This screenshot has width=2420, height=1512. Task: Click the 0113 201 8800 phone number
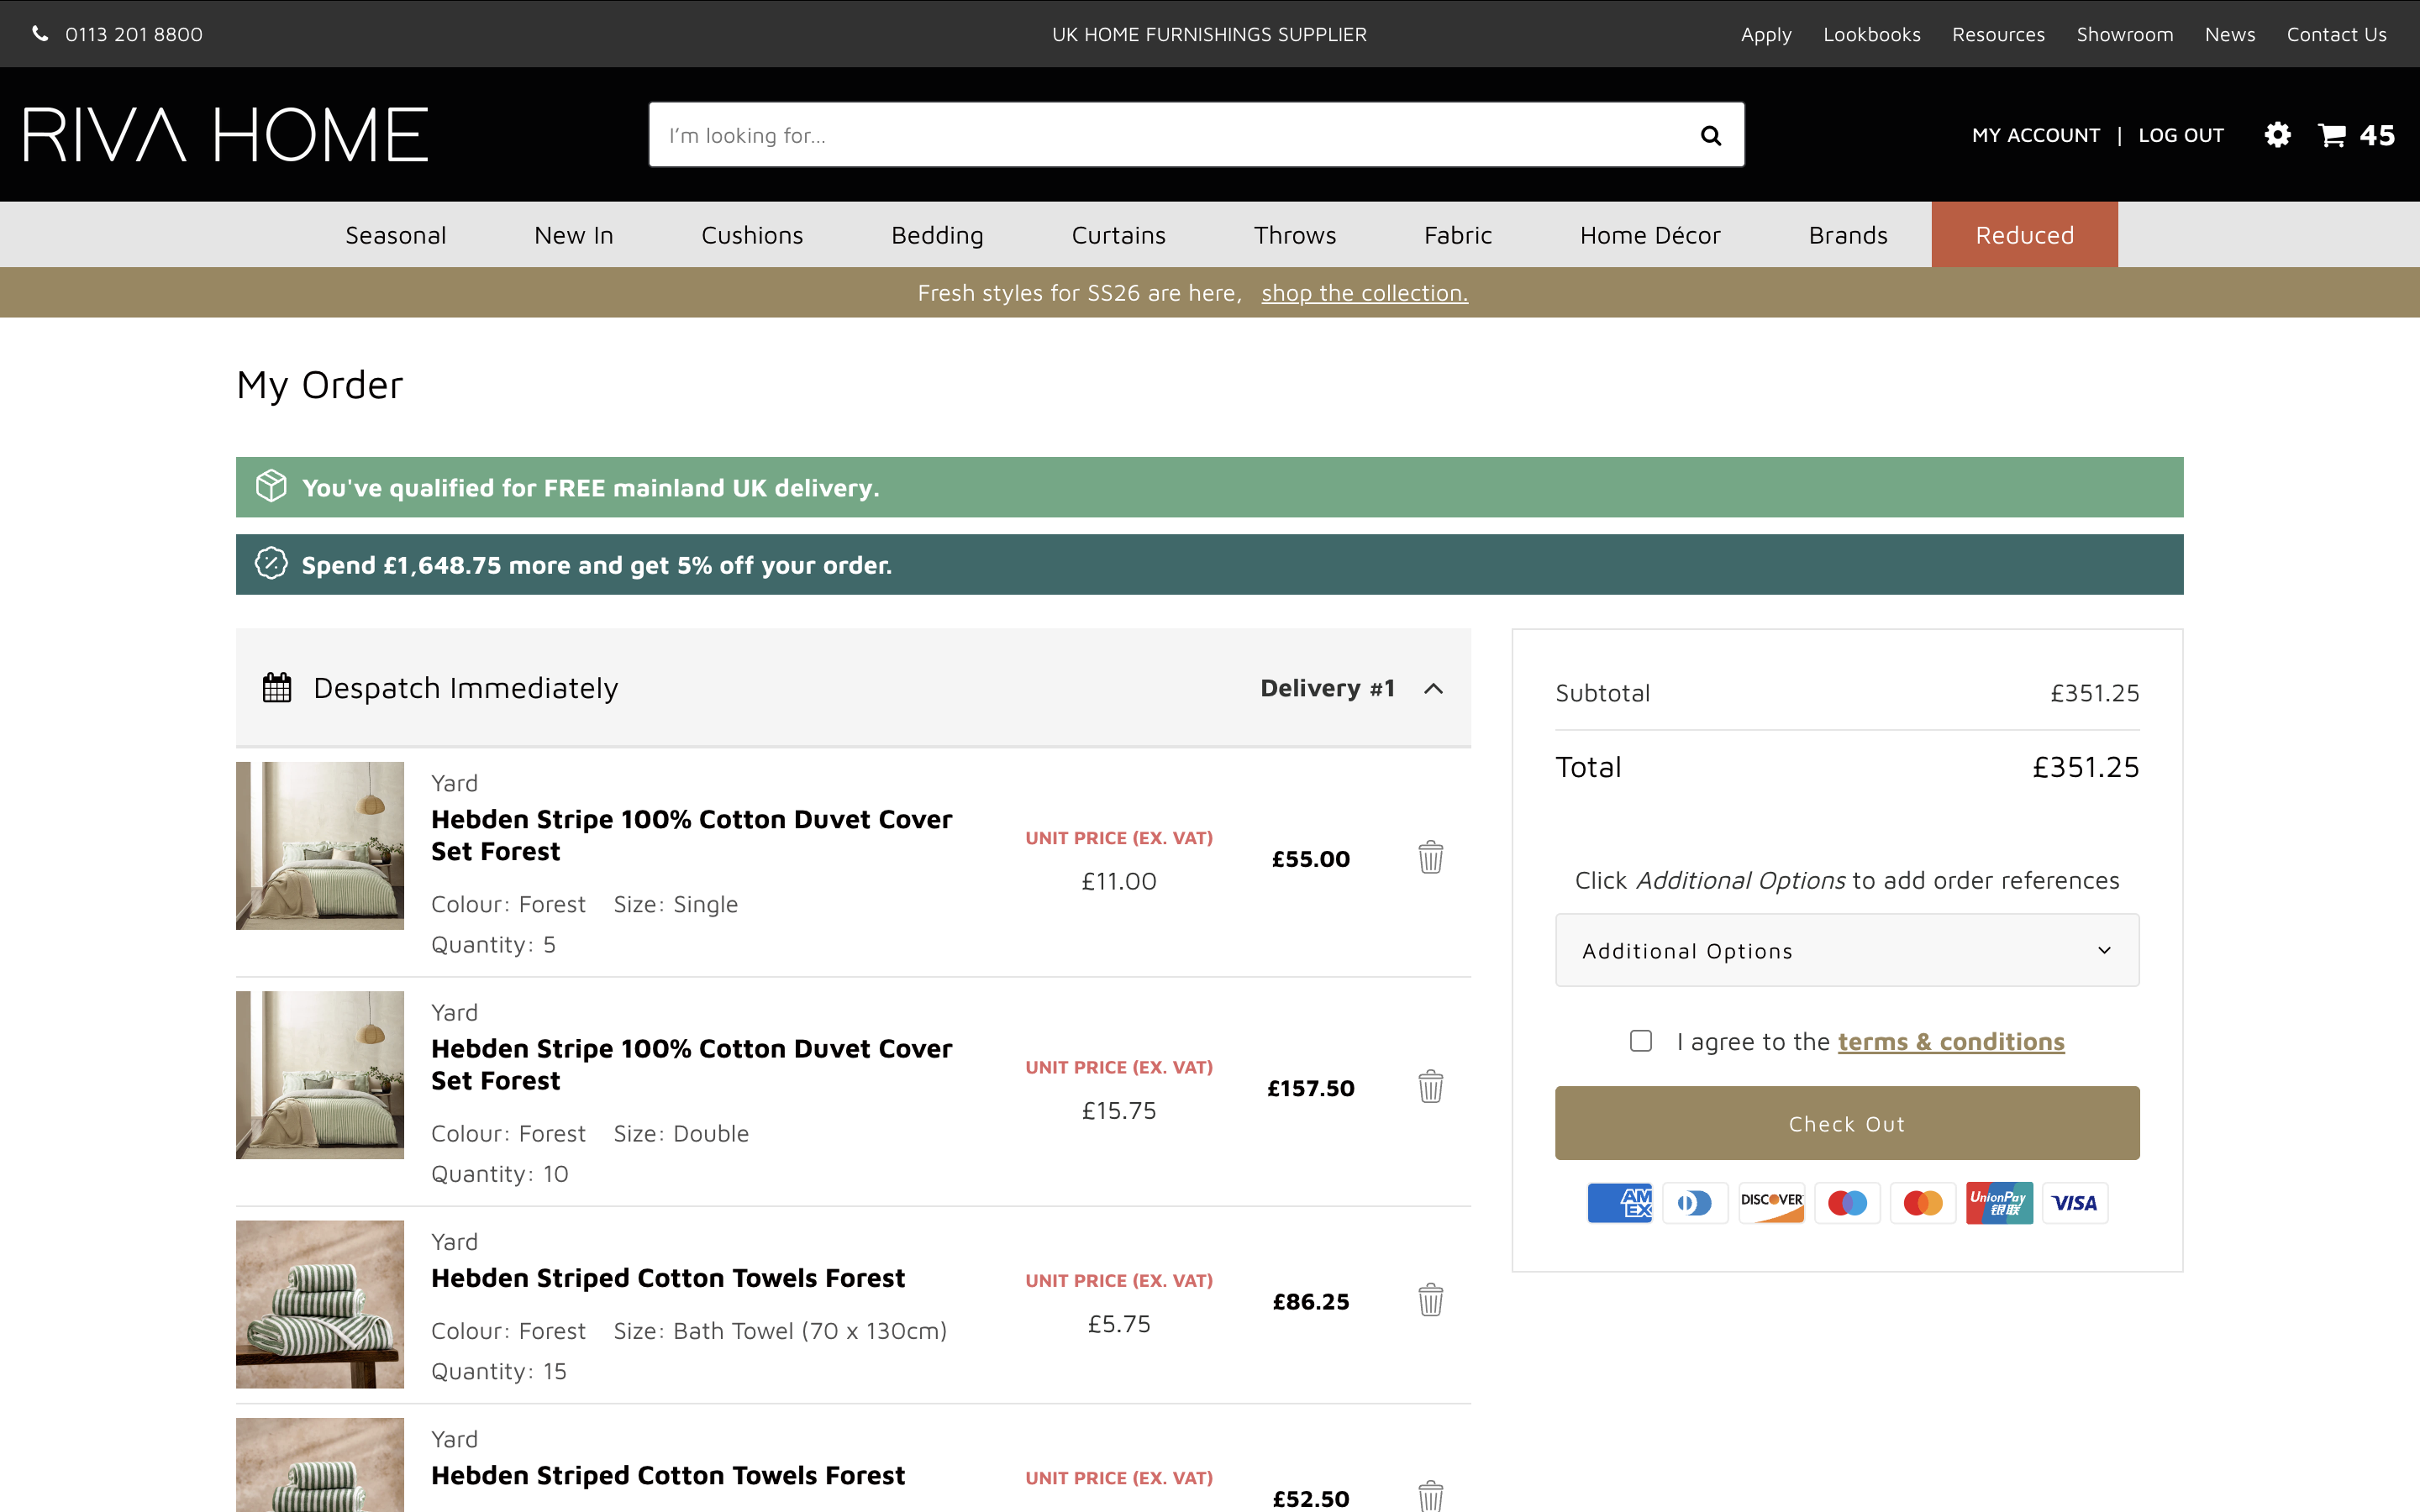point(133,34)
